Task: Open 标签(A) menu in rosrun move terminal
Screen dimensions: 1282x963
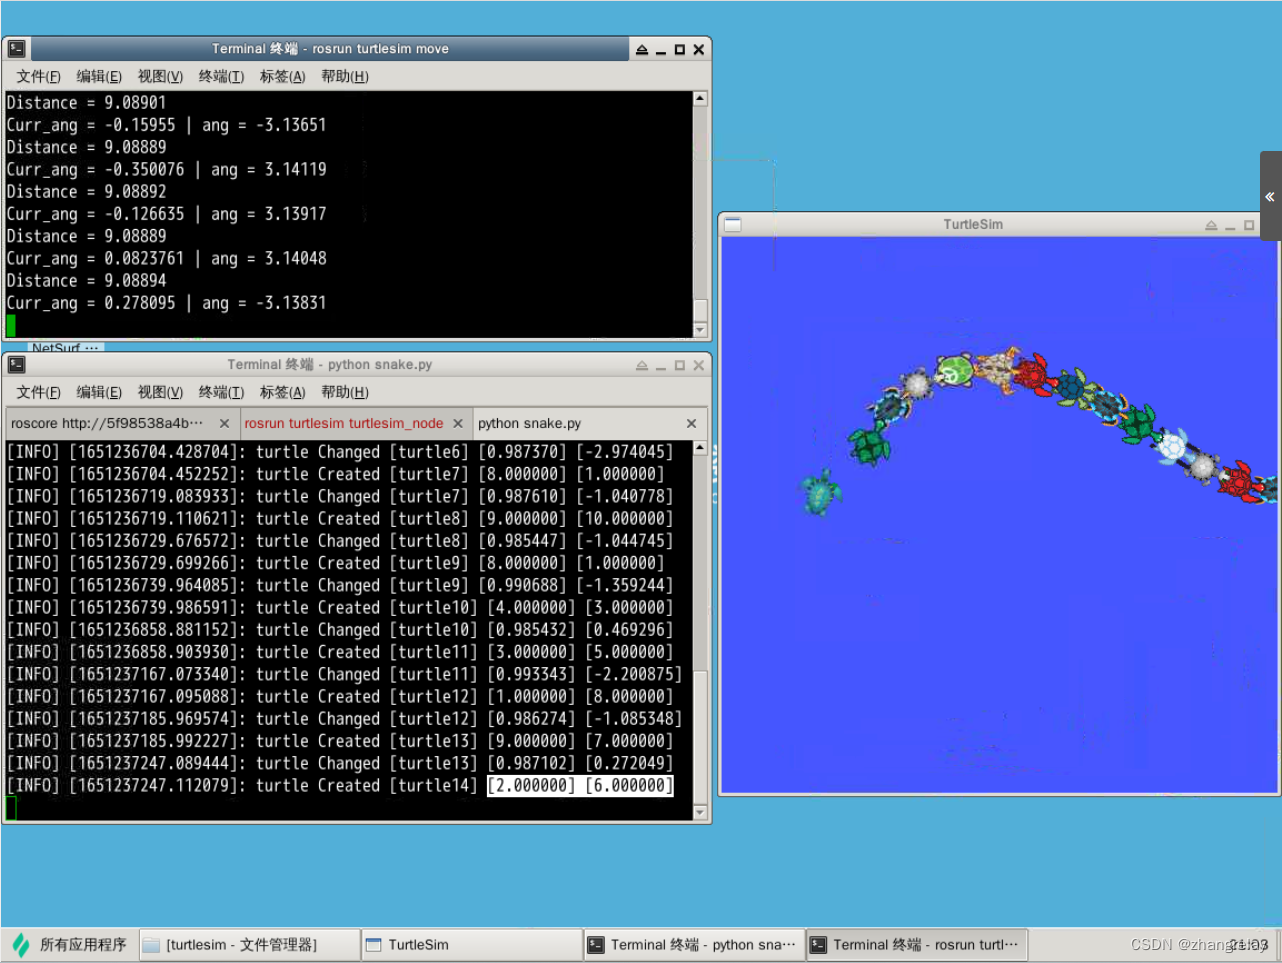Action: (x=283, y=77)
